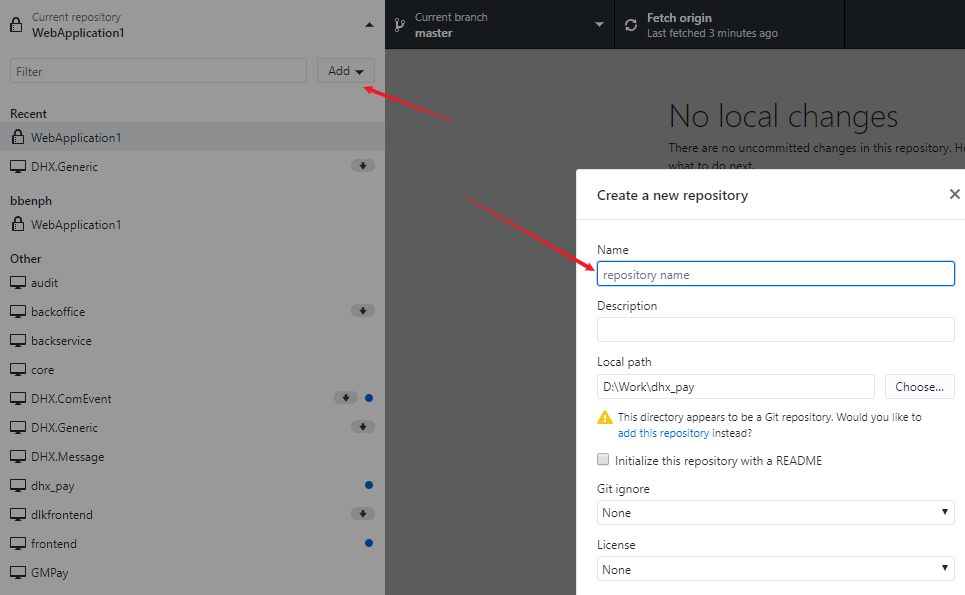Click the down-arrow badge on the DHX.ComEvent row
This screenshot has width=965, height=595.
click(346, 397)
